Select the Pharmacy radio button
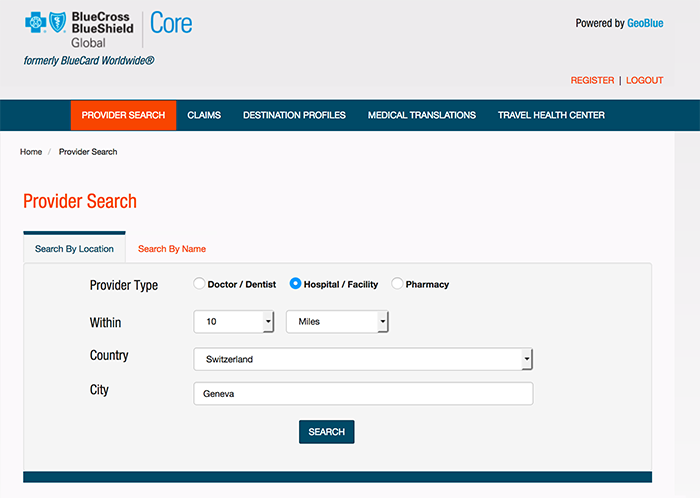 point(397,284)
